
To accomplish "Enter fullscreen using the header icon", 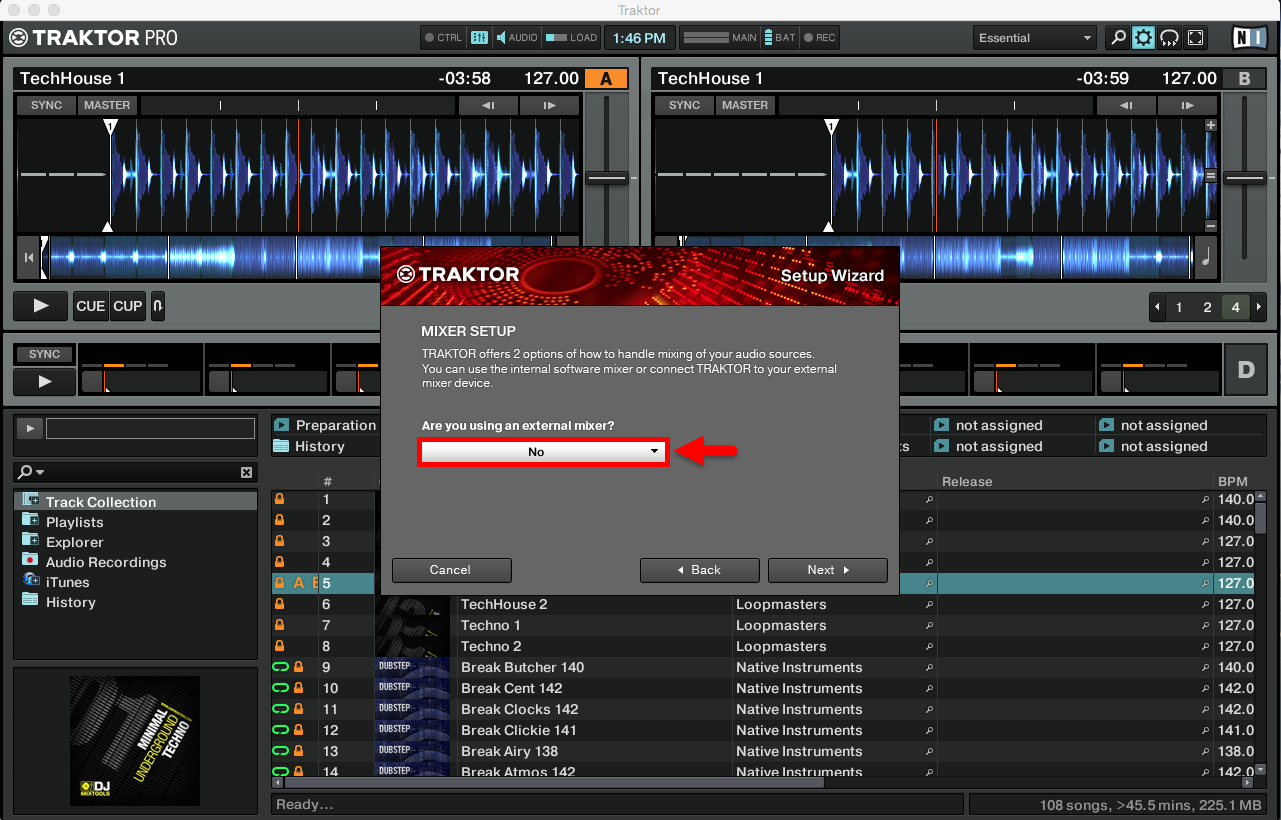I will point(1195,37).
